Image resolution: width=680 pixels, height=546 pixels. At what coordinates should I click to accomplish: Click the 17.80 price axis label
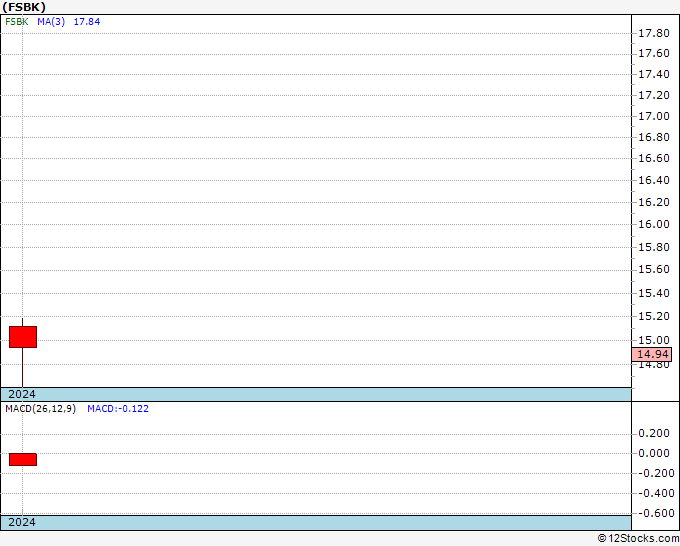[654, 33]
